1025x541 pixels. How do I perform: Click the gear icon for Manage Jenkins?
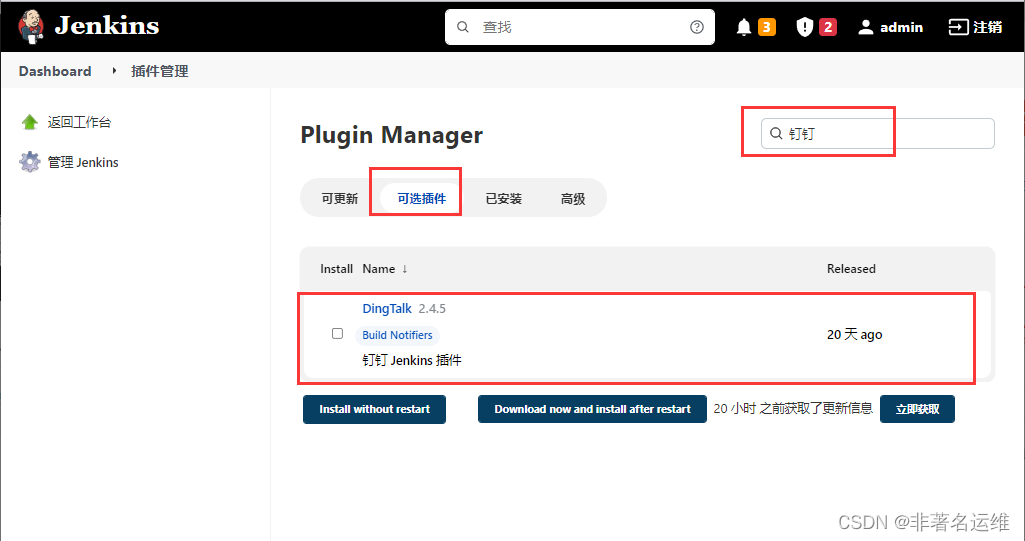coord(29,162)
